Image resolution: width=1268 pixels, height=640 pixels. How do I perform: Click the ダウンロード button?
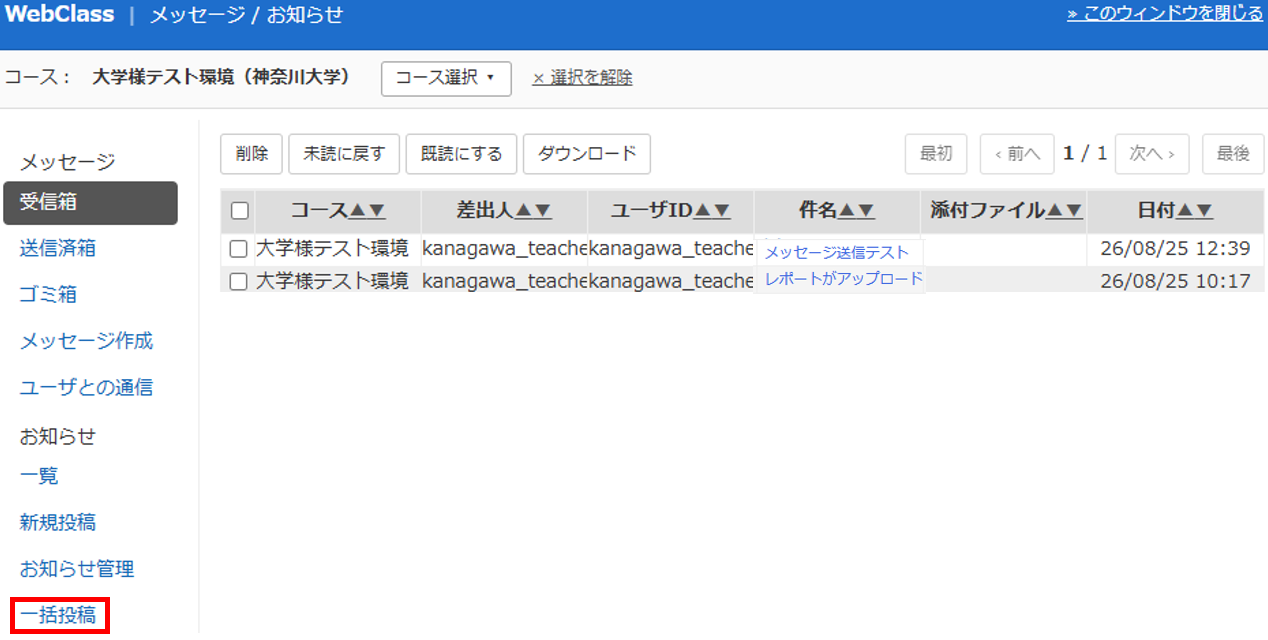587,154
